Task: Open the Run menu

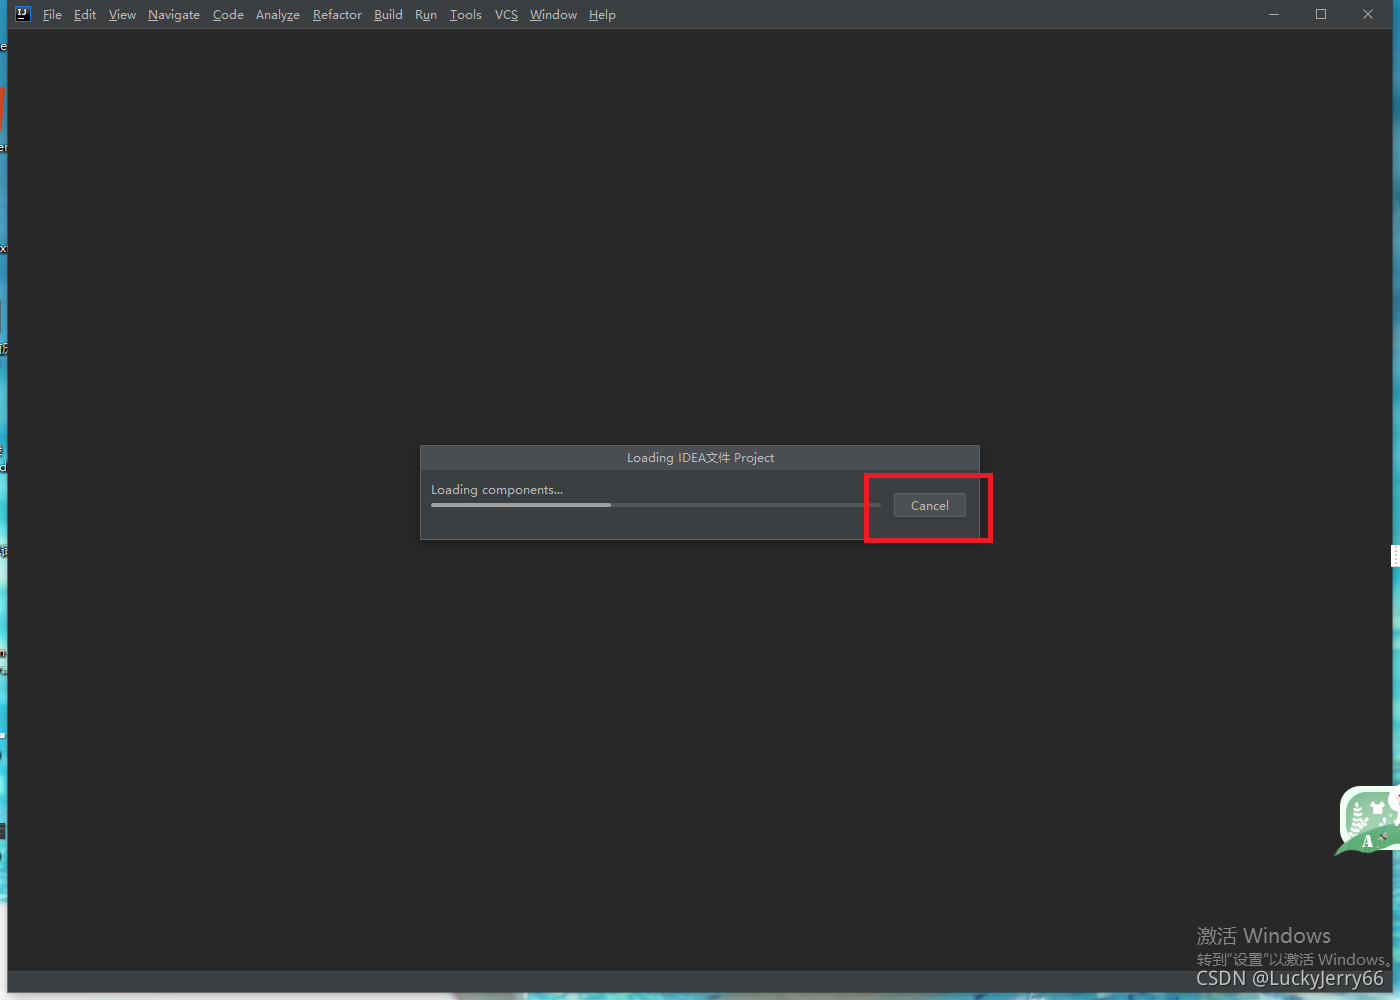Action: pyautogui.click(x=426, y=15)
